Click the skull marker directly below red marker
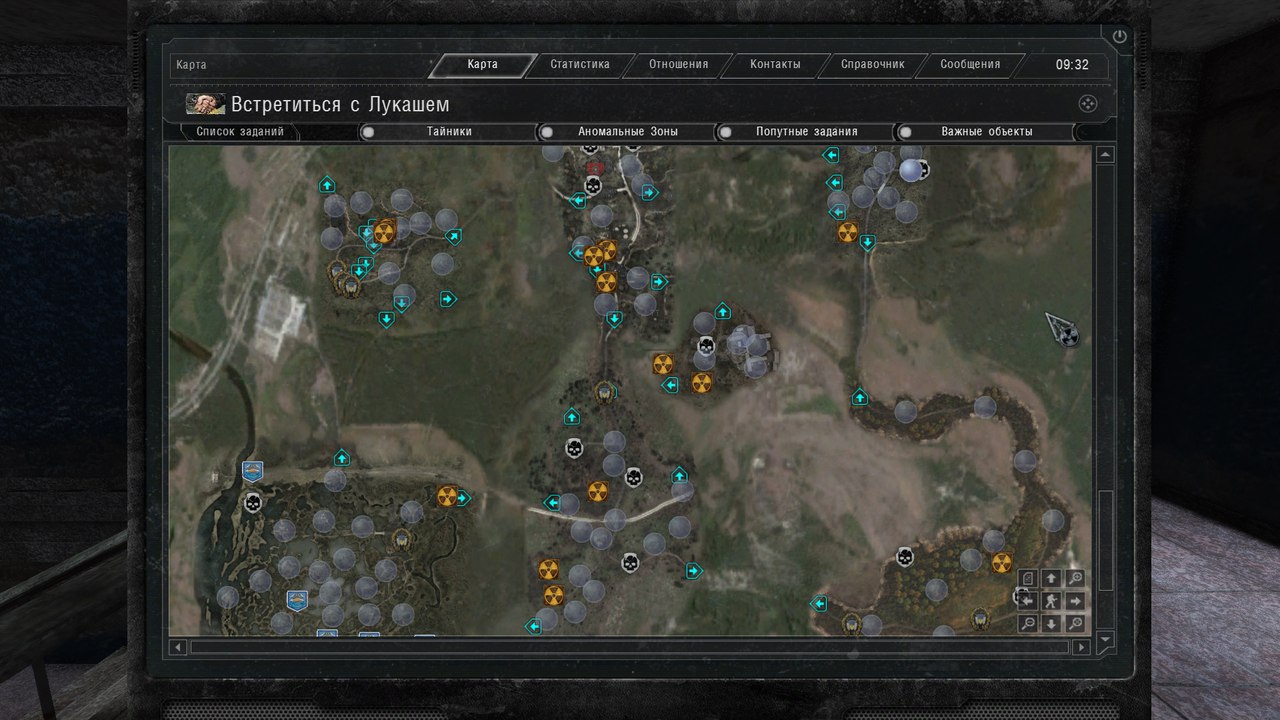This screenshot has height=720, width=1280. click(593, 186)
